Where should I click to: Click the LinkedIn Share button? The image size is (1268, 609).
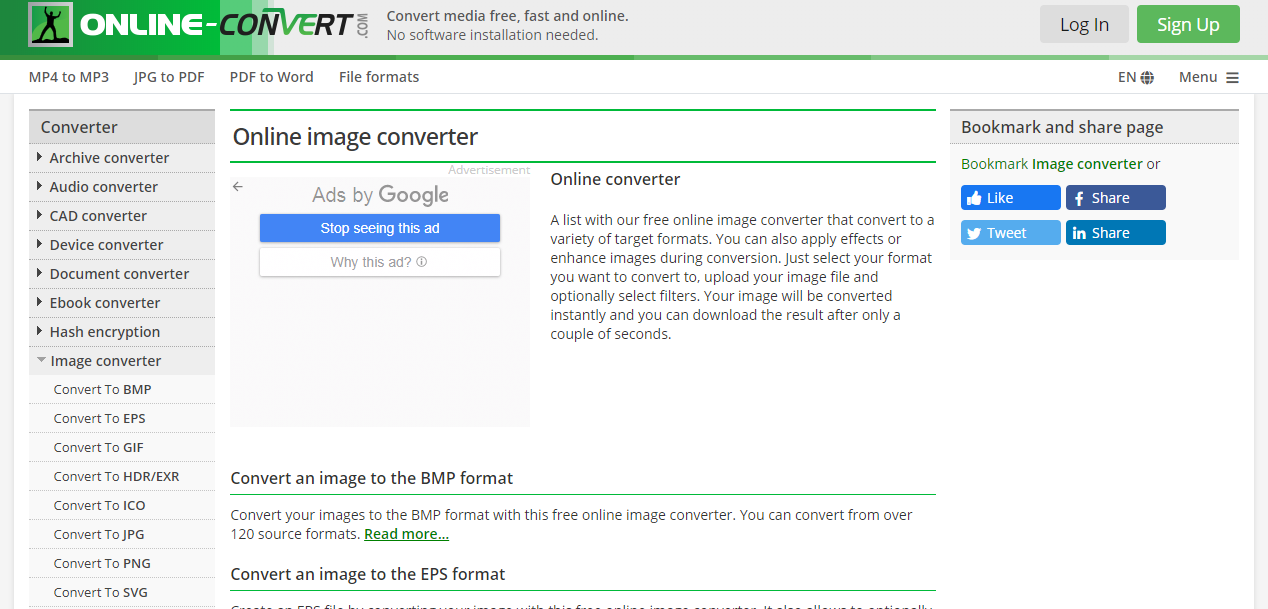[1116, 233]
